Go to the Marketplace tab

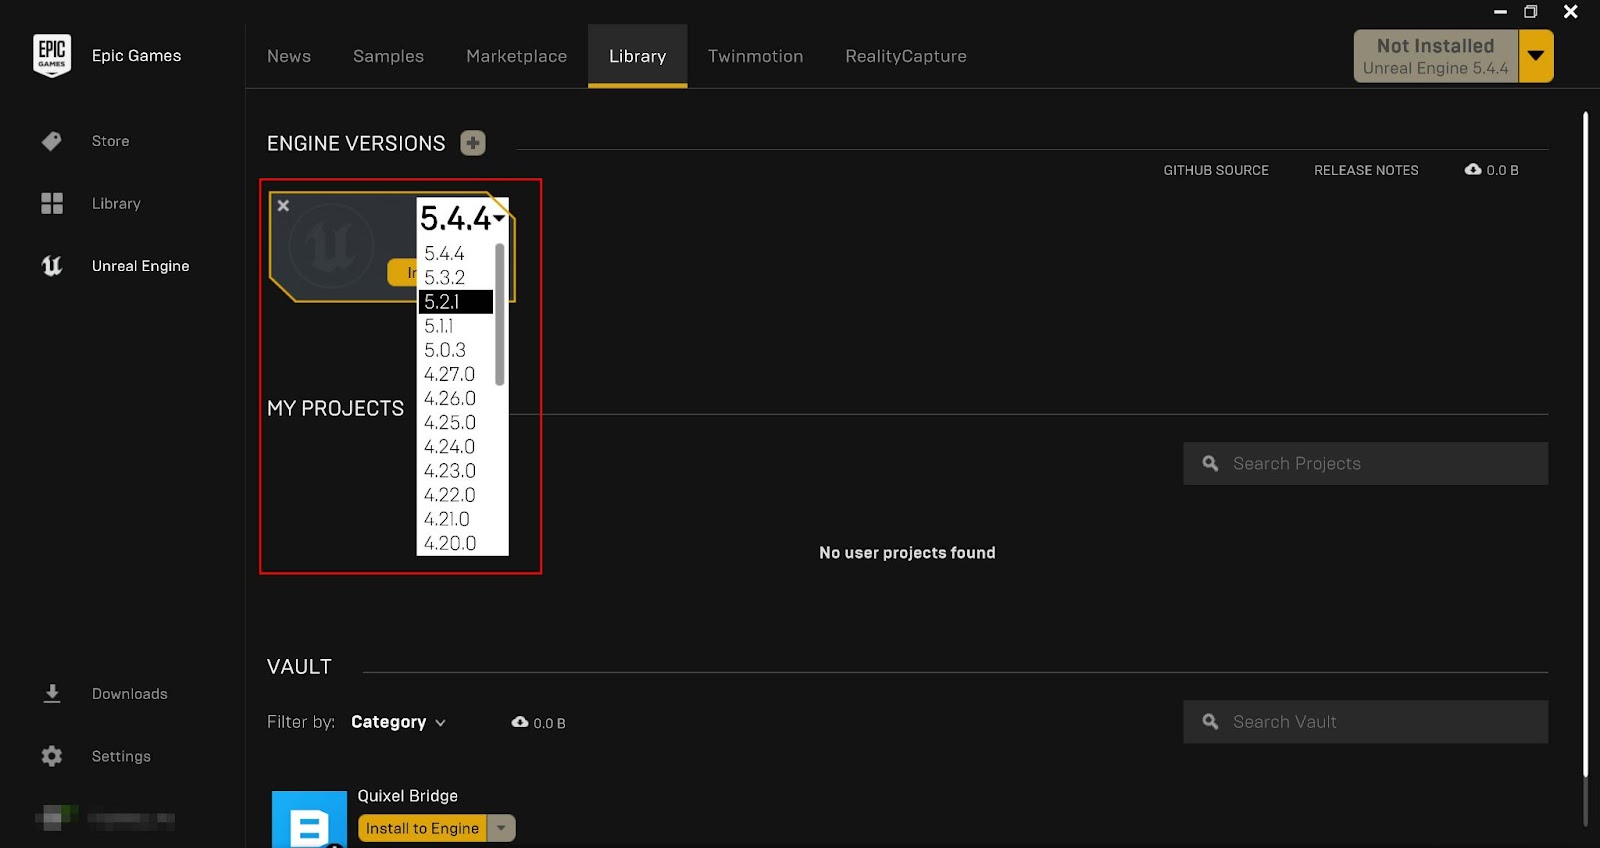click(x=517, y=56)
